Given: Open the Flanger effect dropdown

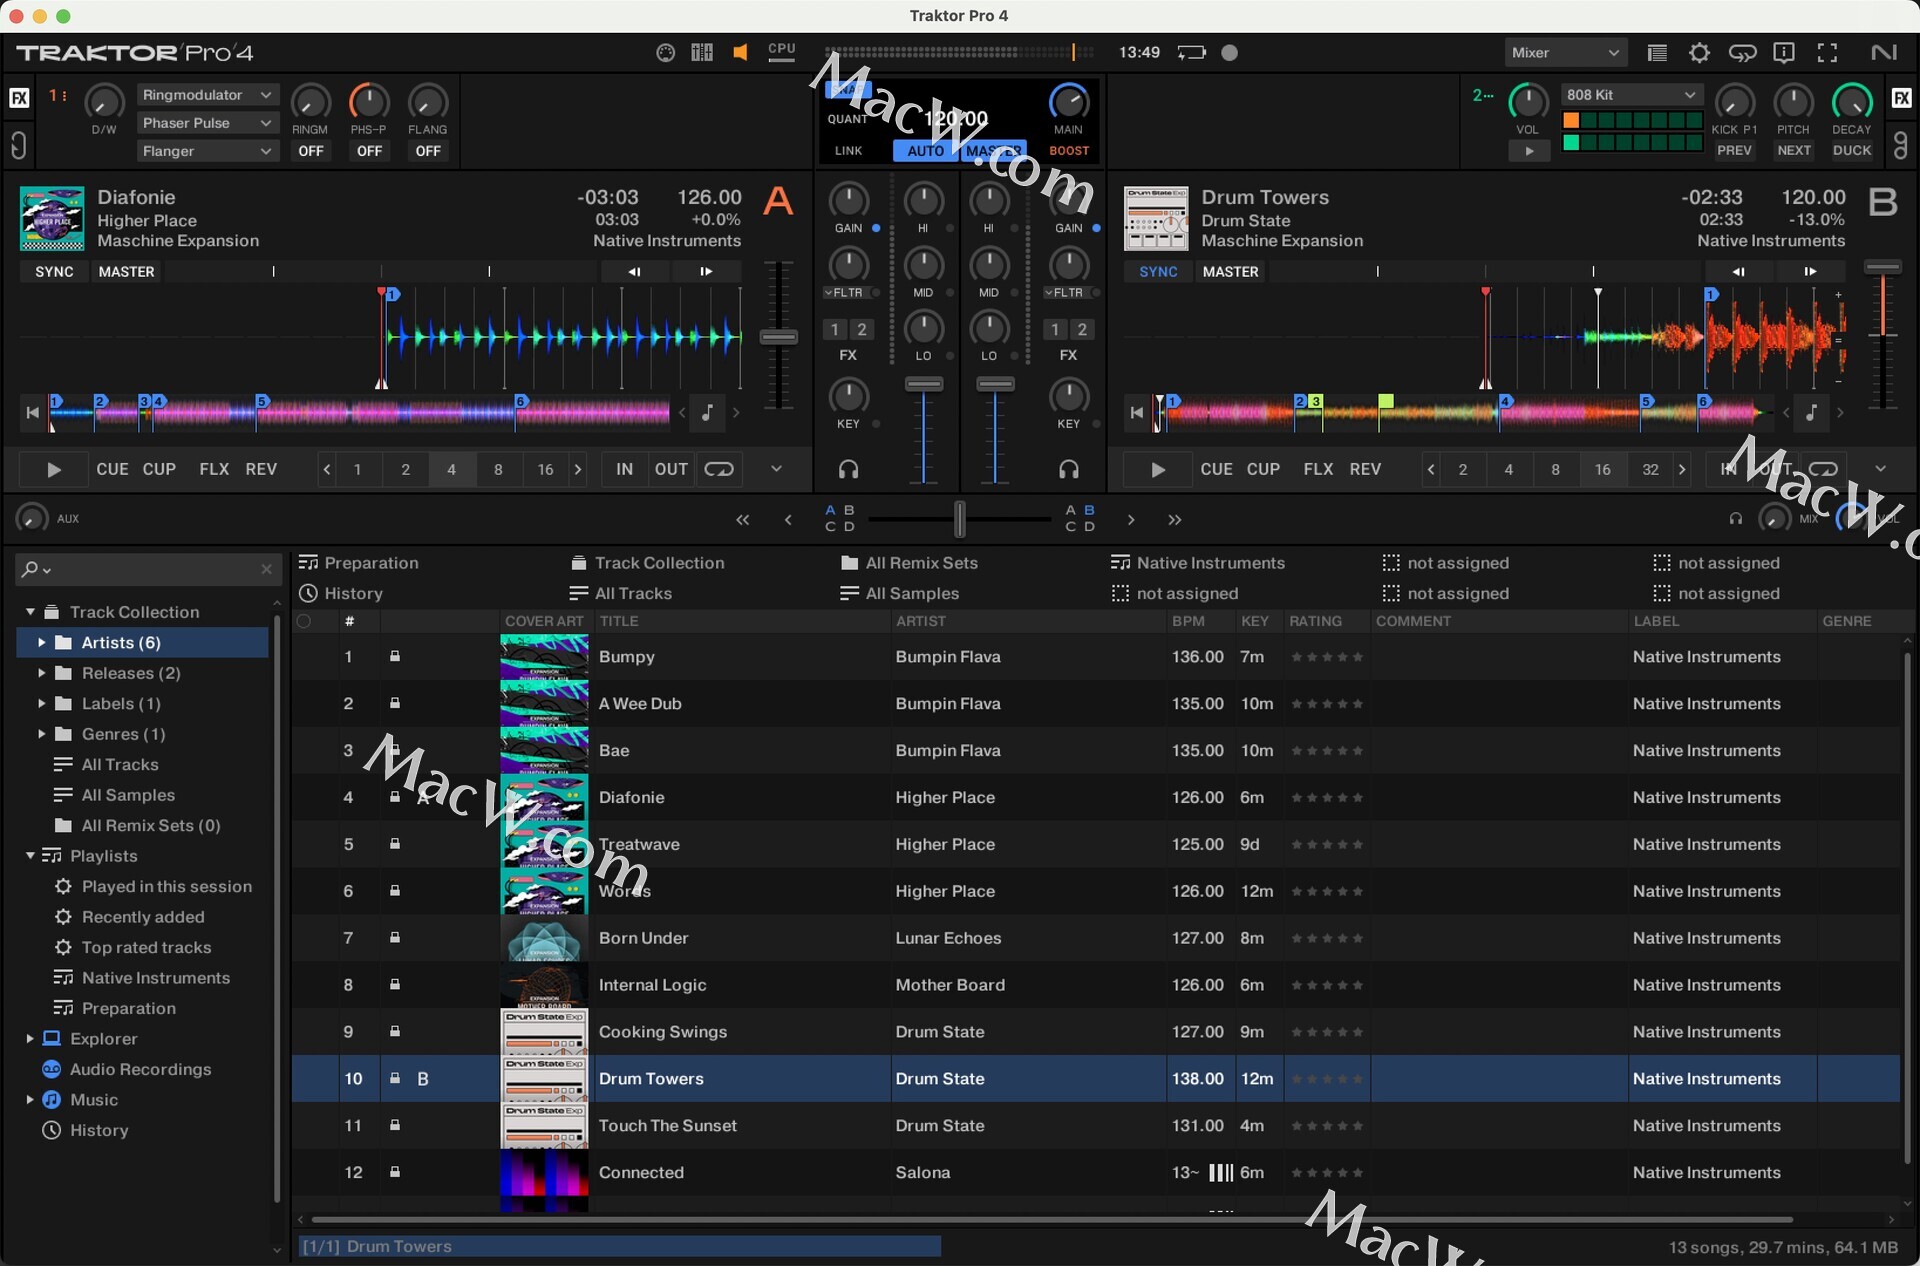Looking at the screenshot, I should pos(206,151).
